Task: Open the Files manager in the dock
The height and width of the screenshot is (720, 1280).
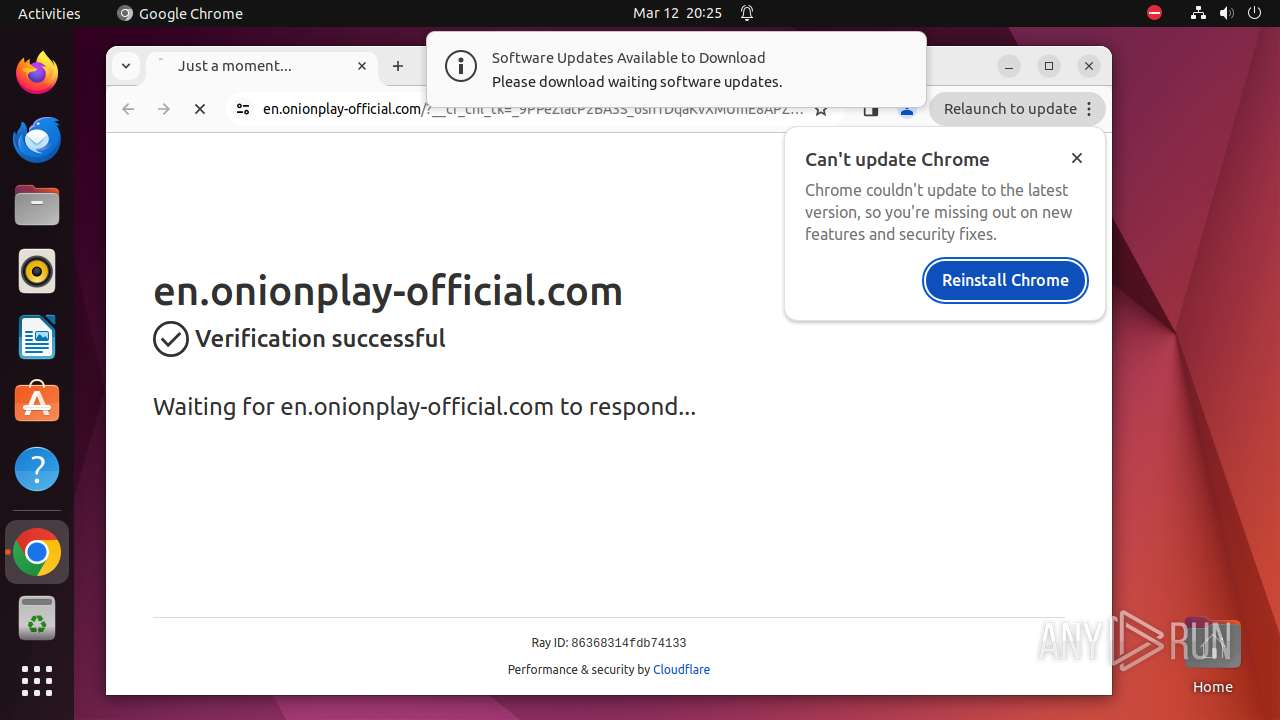Action: pyautogui.click(x=37, y=205)
